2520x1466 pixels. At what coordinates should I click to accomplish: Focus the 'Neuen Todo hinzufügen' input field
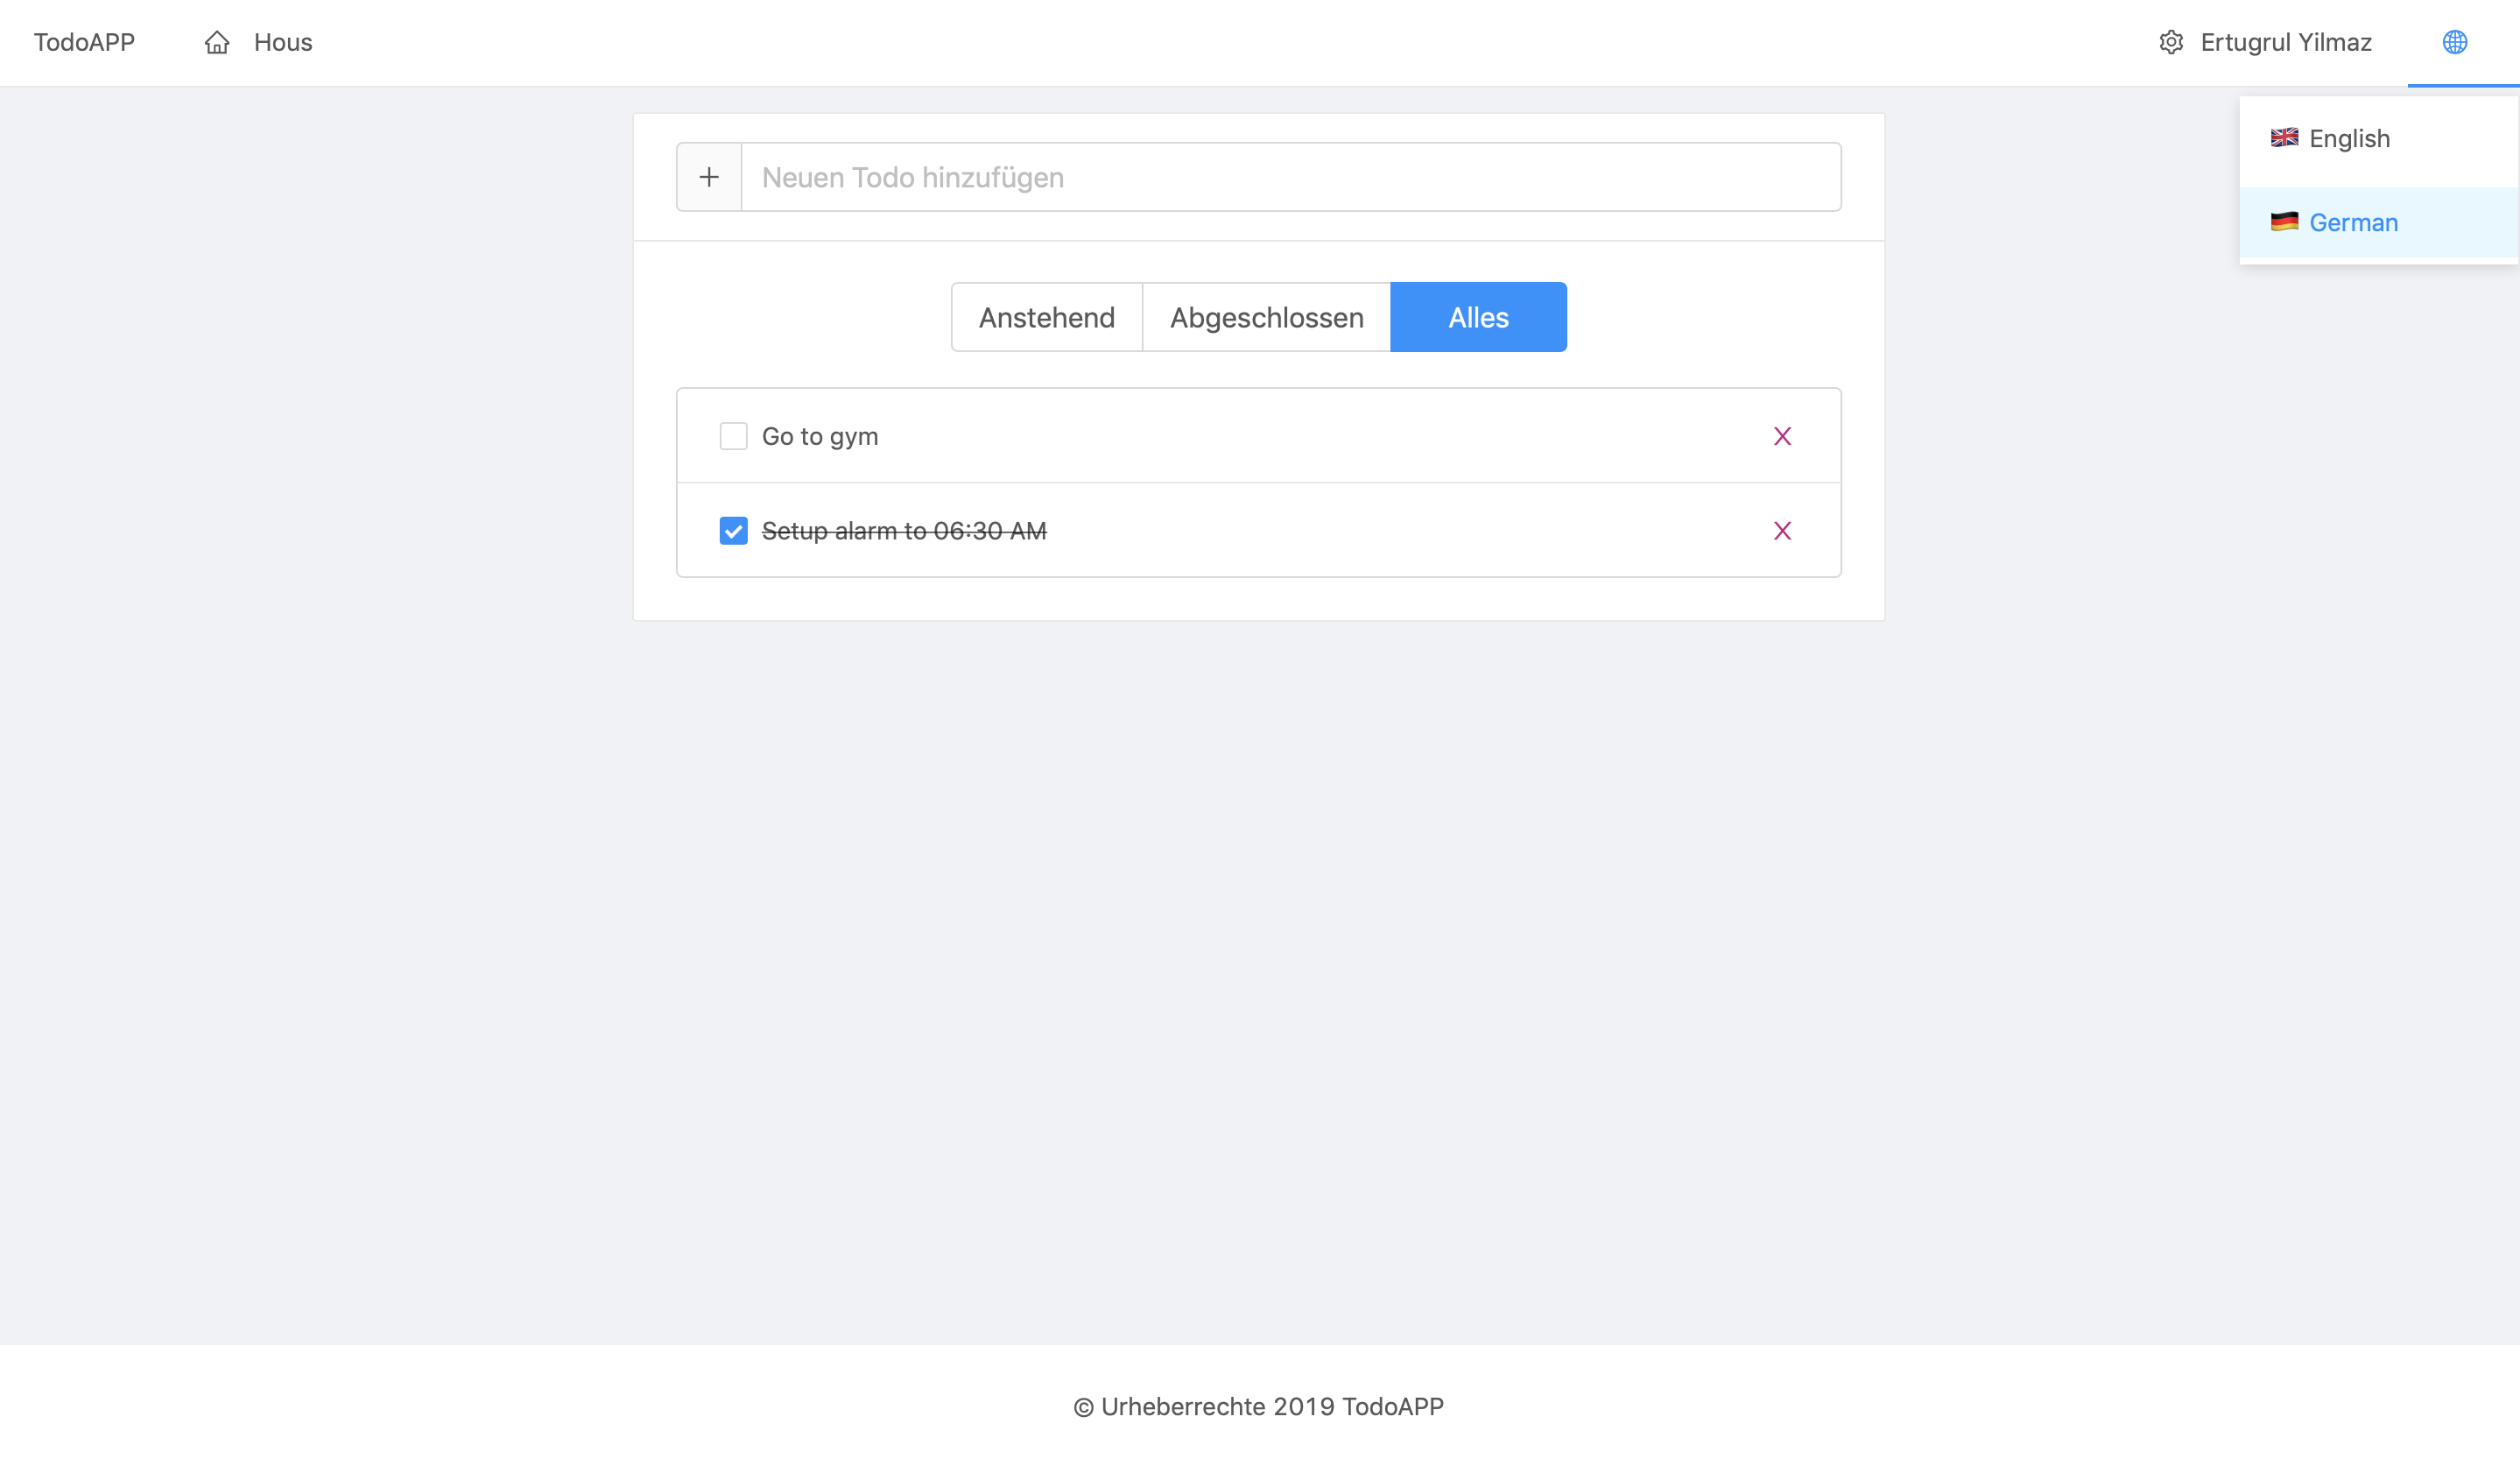(1290, 177)
